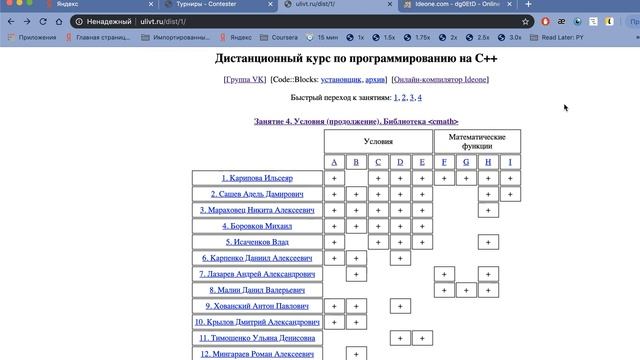Switch to the 'Турниры - Contester' tab
The image size is (640, 360).
point(218,4)
